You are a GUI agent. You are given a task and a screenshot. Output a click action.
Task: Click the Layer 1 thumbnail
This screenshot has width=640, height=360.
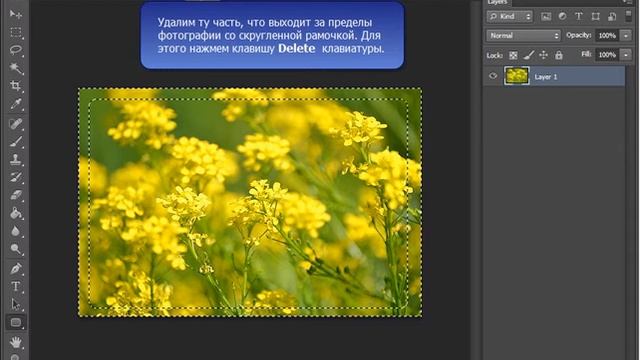click(x=517, y=76)
